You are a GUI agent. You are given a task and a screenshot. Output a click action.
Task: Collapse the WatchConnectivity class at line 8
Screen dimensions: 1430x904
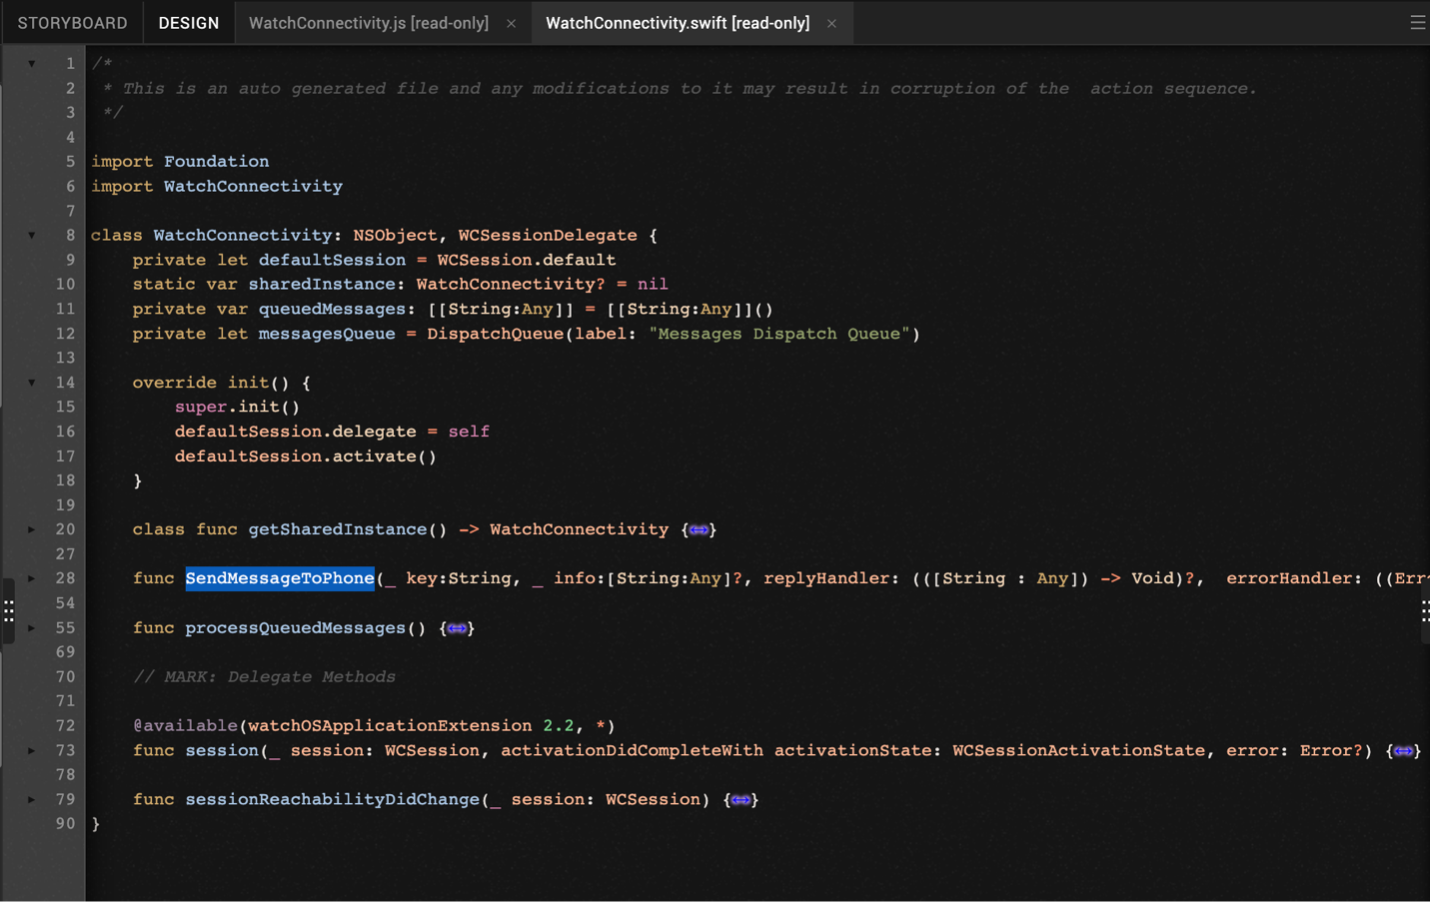[x=32, y=235]
